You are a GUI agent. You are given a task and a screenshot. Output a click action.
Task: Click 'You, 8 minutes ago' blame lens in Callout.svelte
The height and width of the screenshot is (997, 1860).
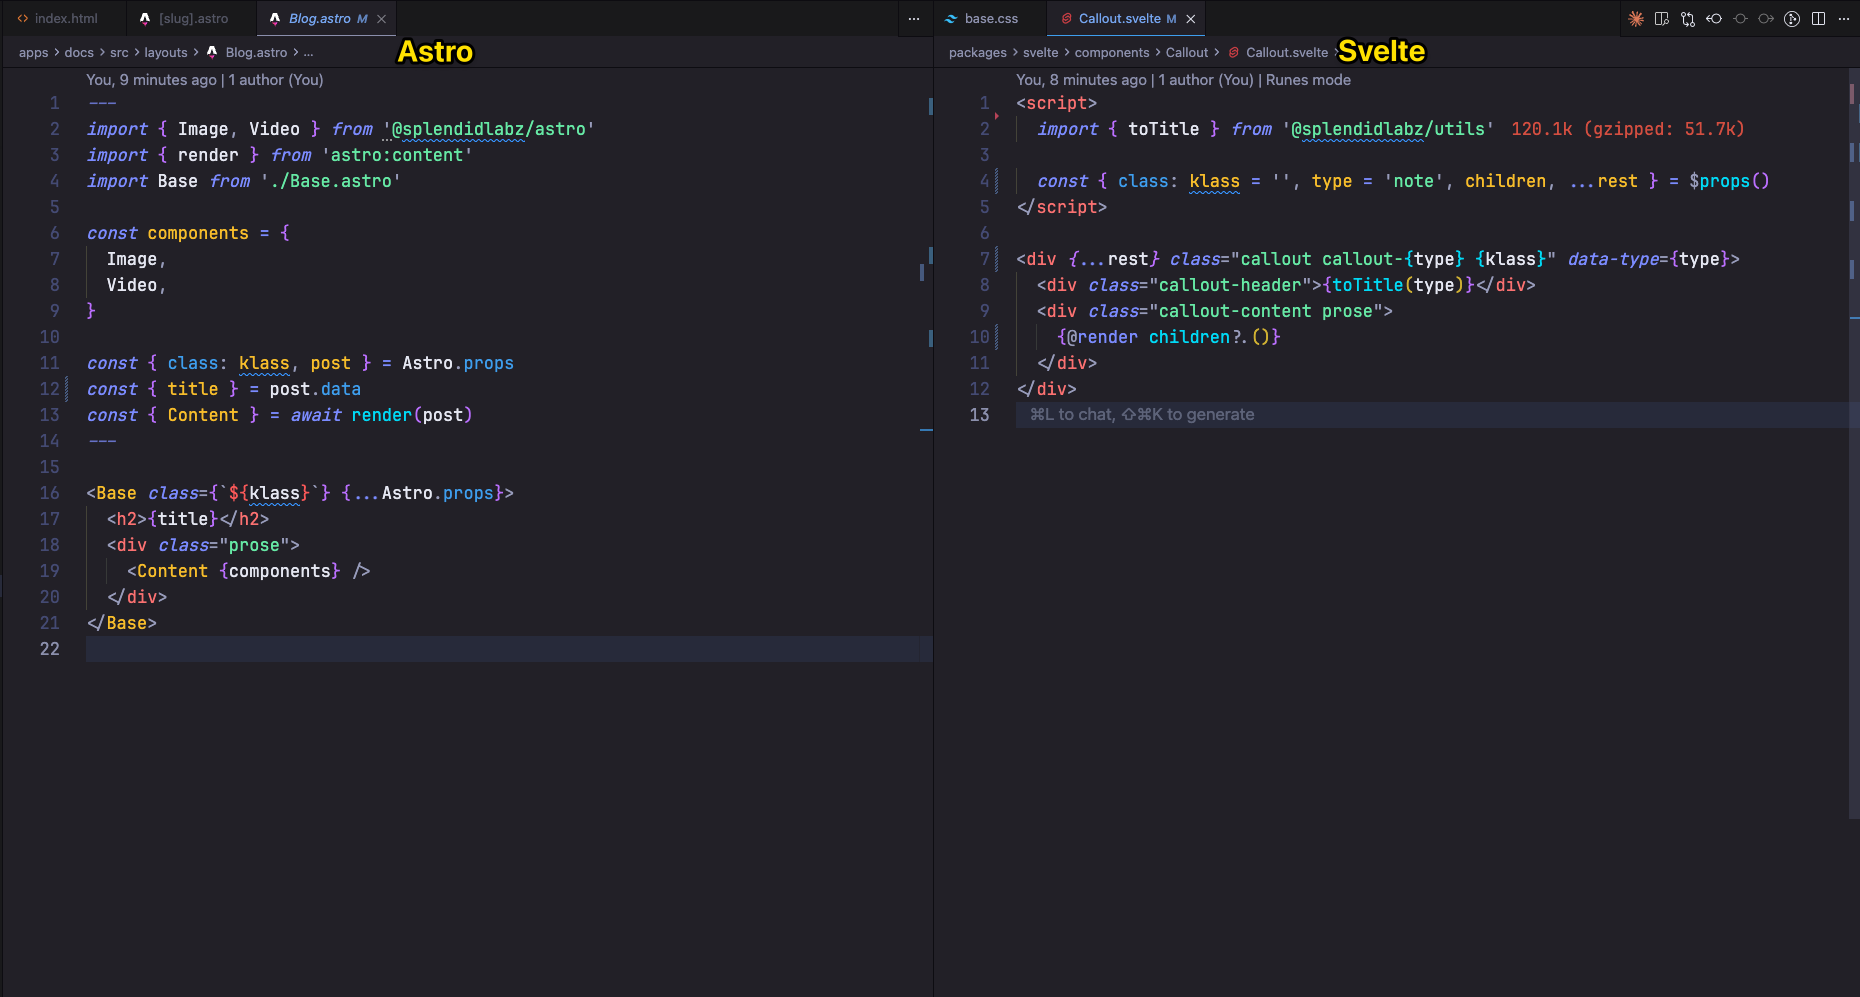click(x=1081, y=80)
